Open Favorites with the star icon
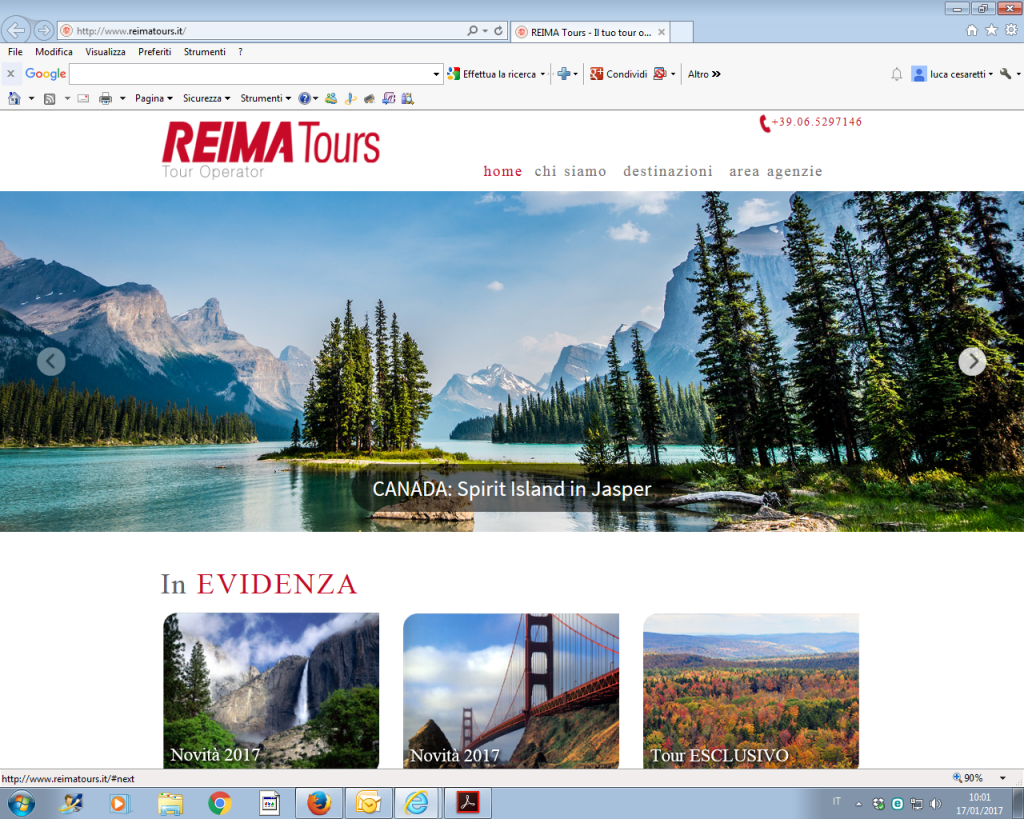1024x819 pixels. click(x=991, y=30)
